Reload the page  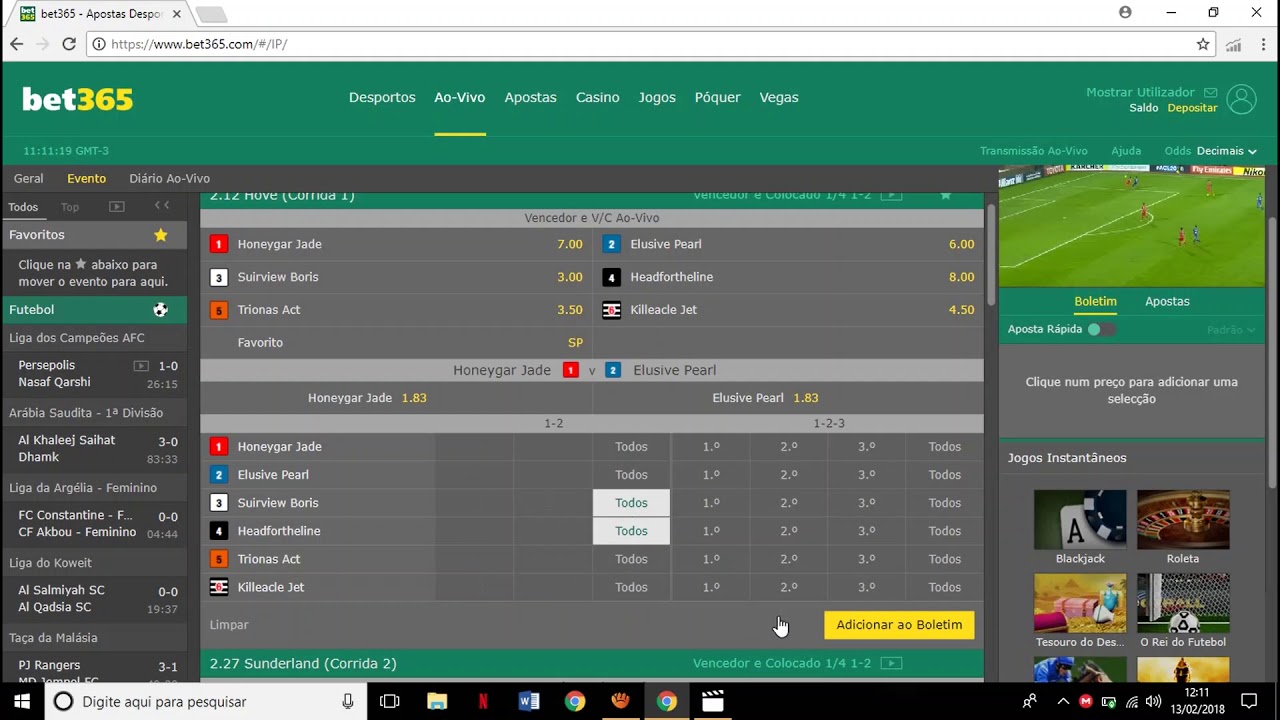pos(69,44)
